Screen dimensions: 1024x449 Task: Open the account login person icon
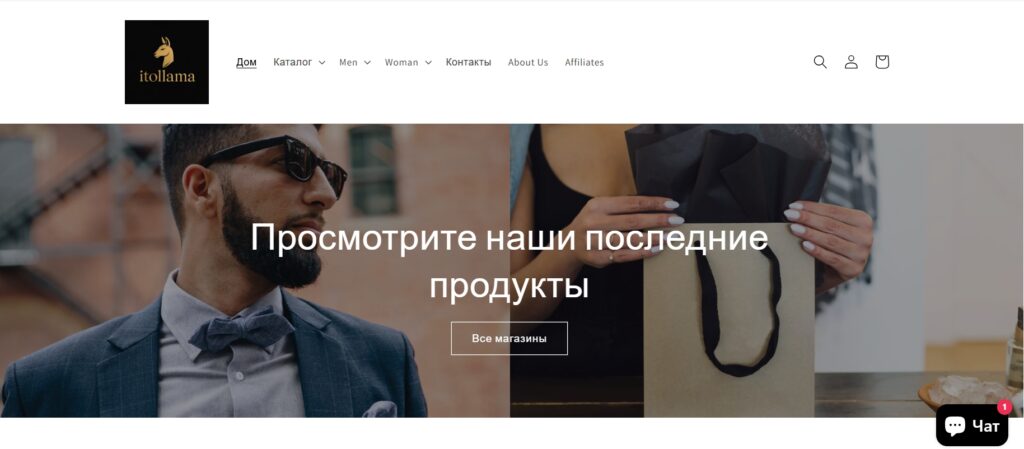[851, 62]
